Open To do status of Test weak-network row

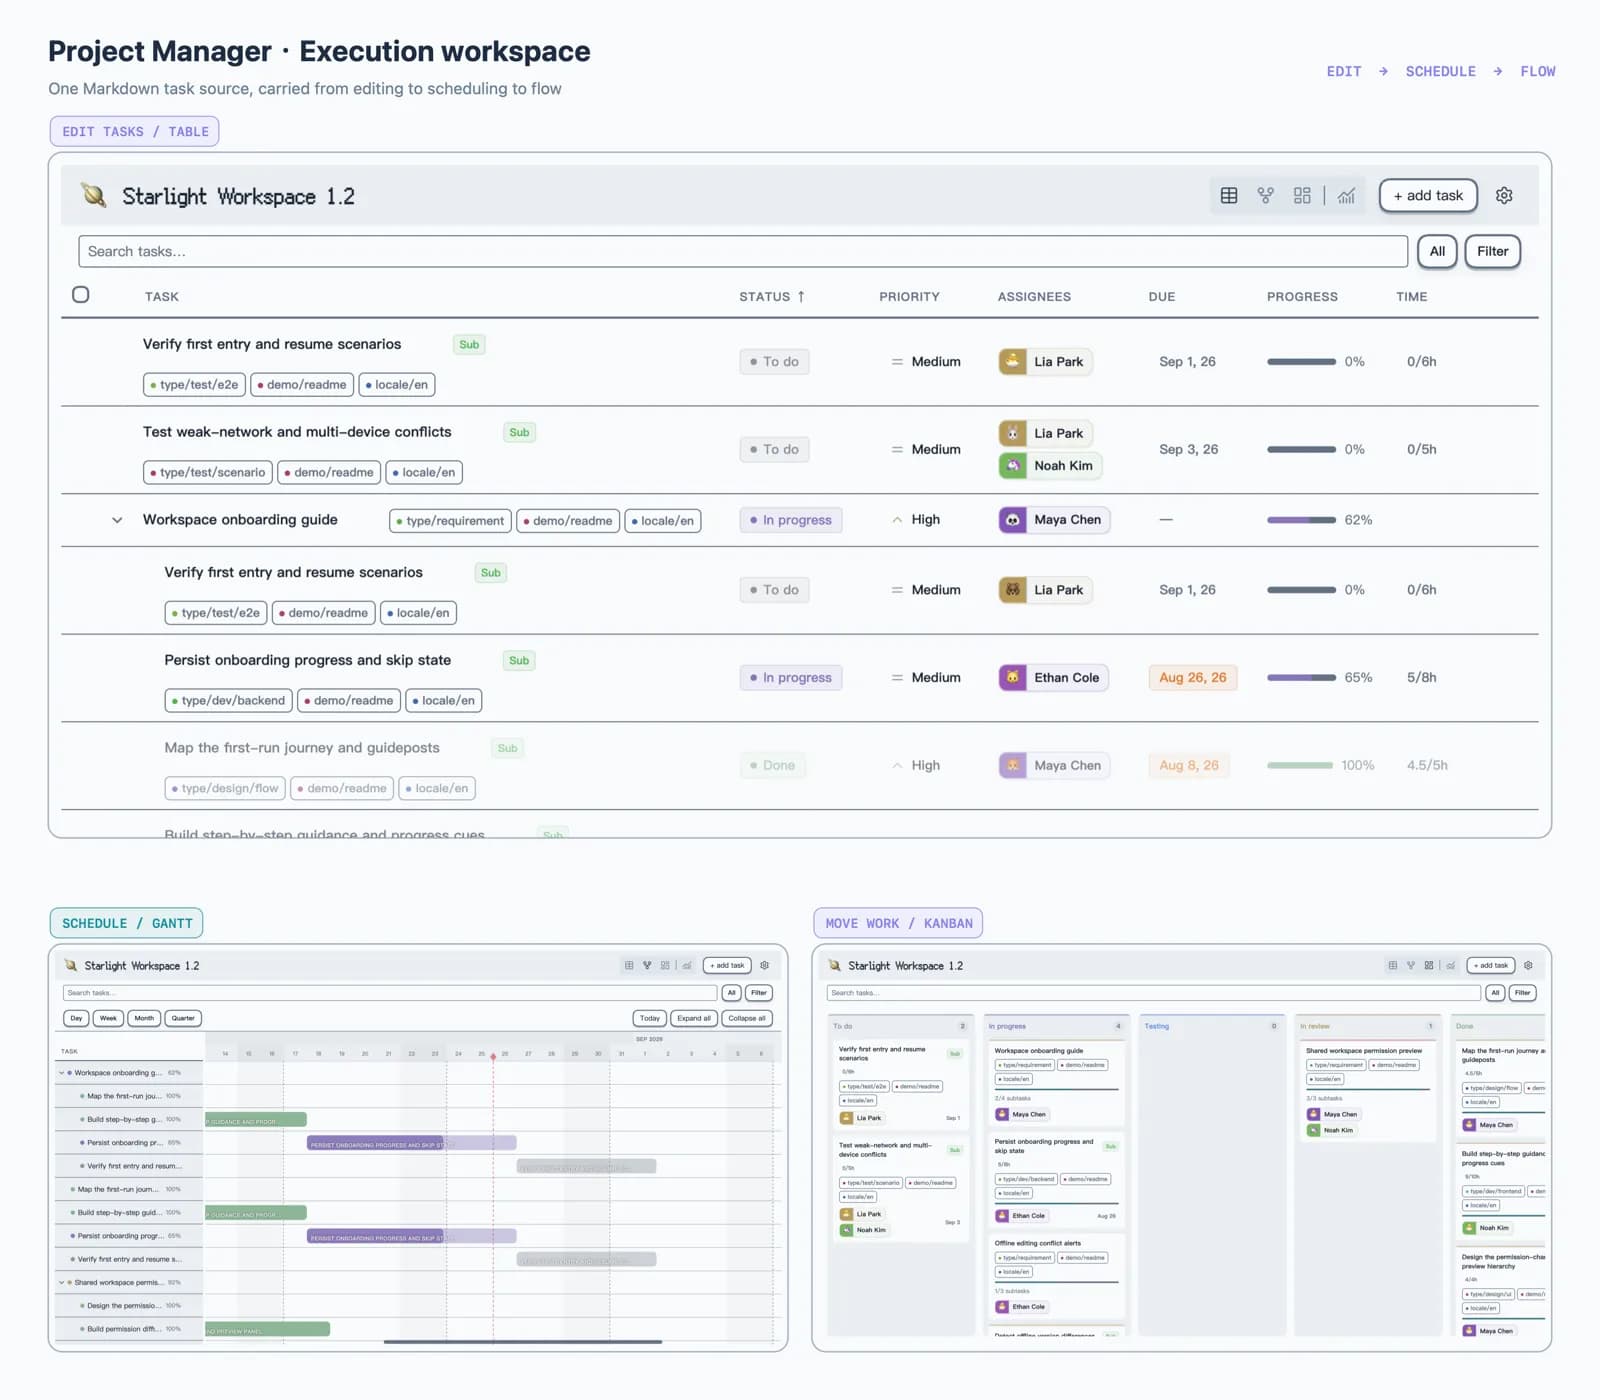coord(774,449)
